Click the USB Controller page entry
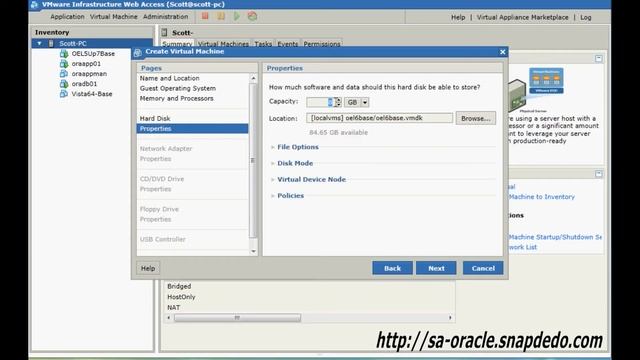Viewport: 640px width, 360px height. click(x=162, y=239)
